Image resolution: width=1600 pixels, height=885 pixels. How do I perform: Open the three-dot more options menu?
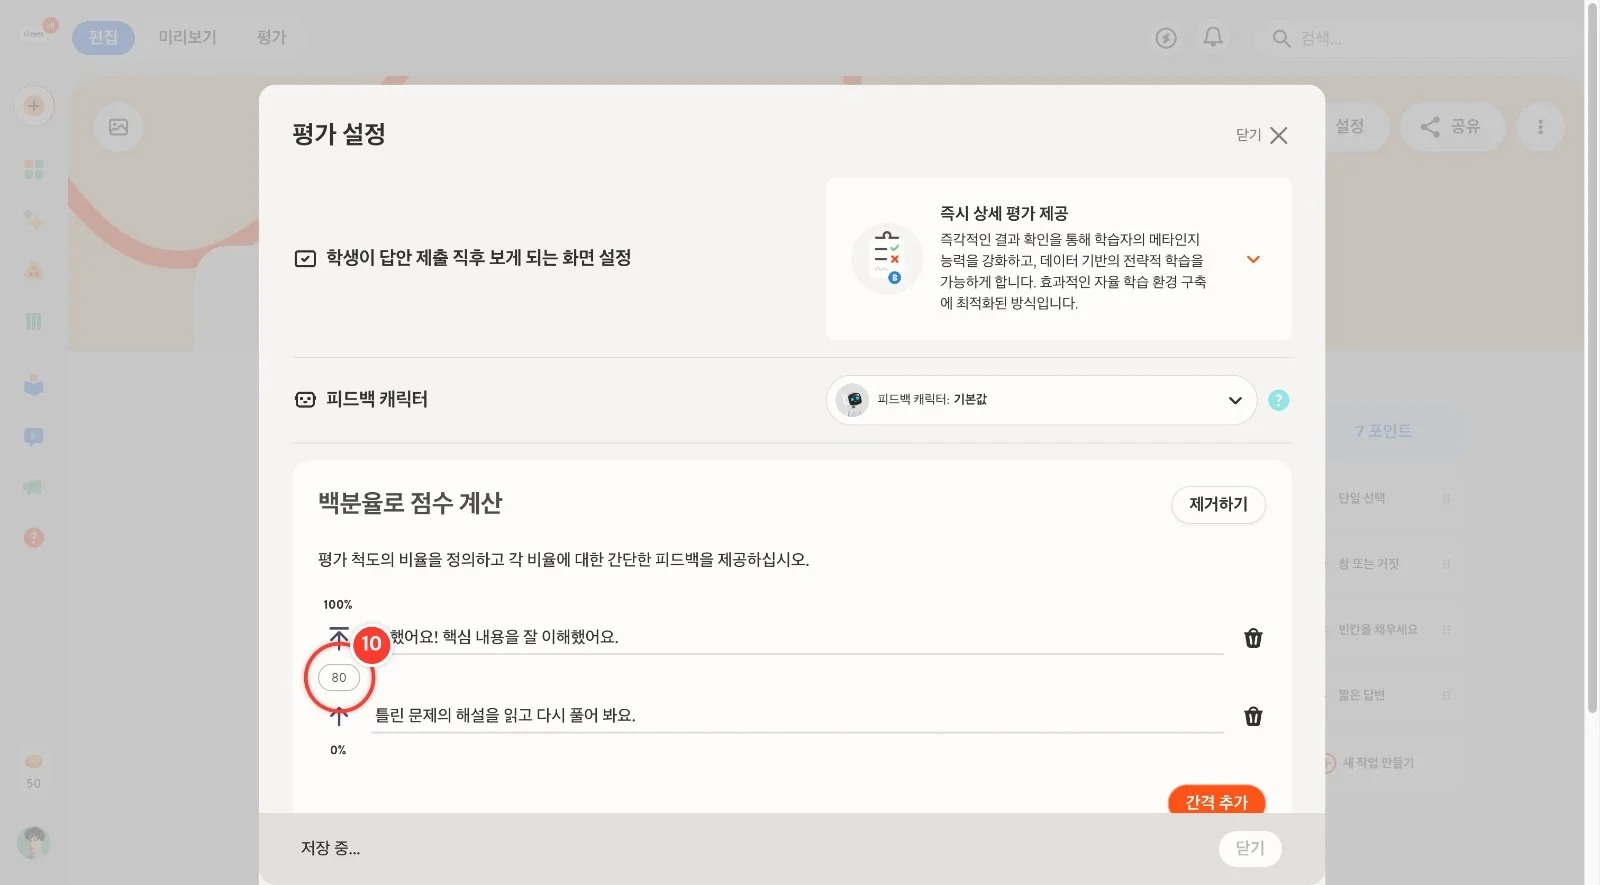tap(1540, 127)
